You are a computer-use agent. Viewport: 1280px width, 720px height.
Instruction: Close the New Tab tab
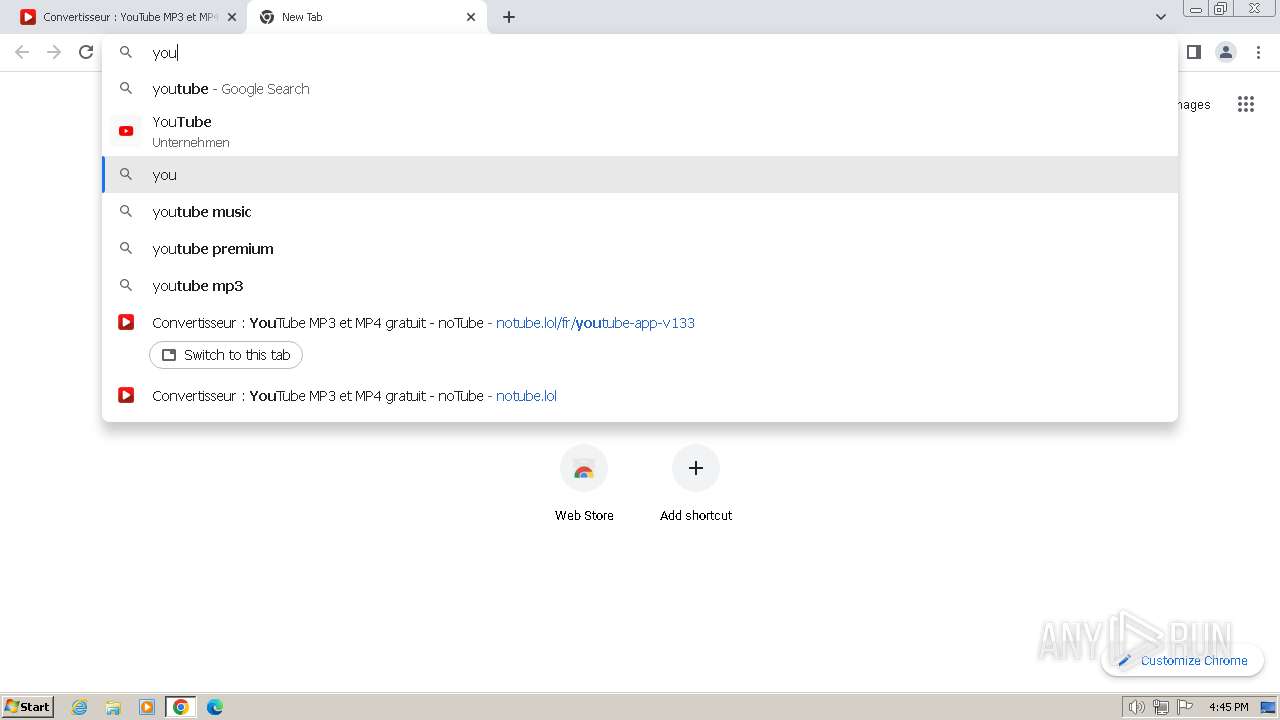coord(471,17)
